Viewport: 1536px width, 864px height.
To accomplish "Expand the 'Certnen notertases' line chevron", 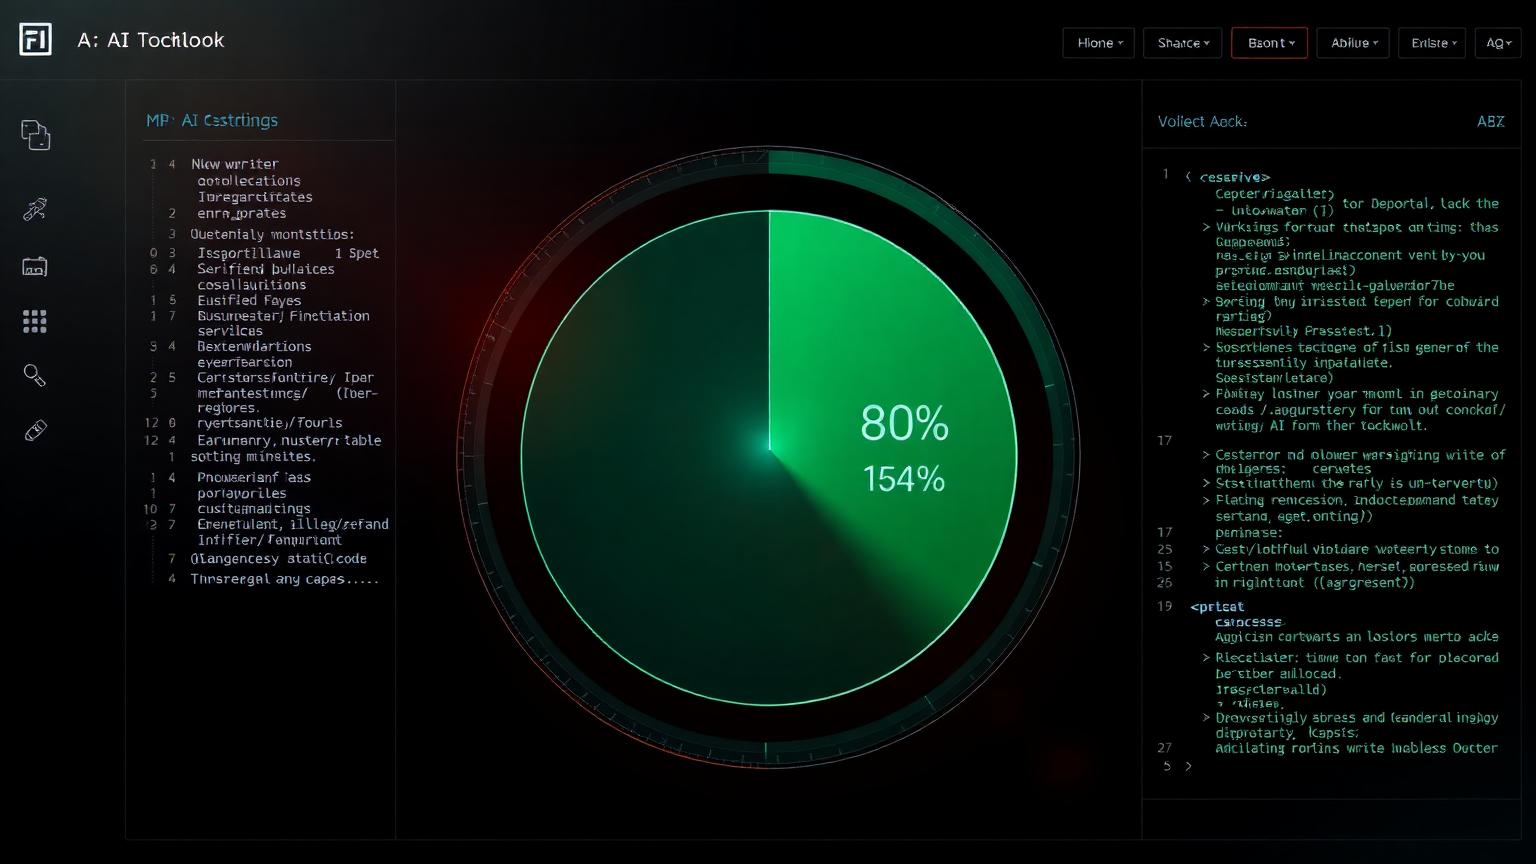I will coord(1206,566).
